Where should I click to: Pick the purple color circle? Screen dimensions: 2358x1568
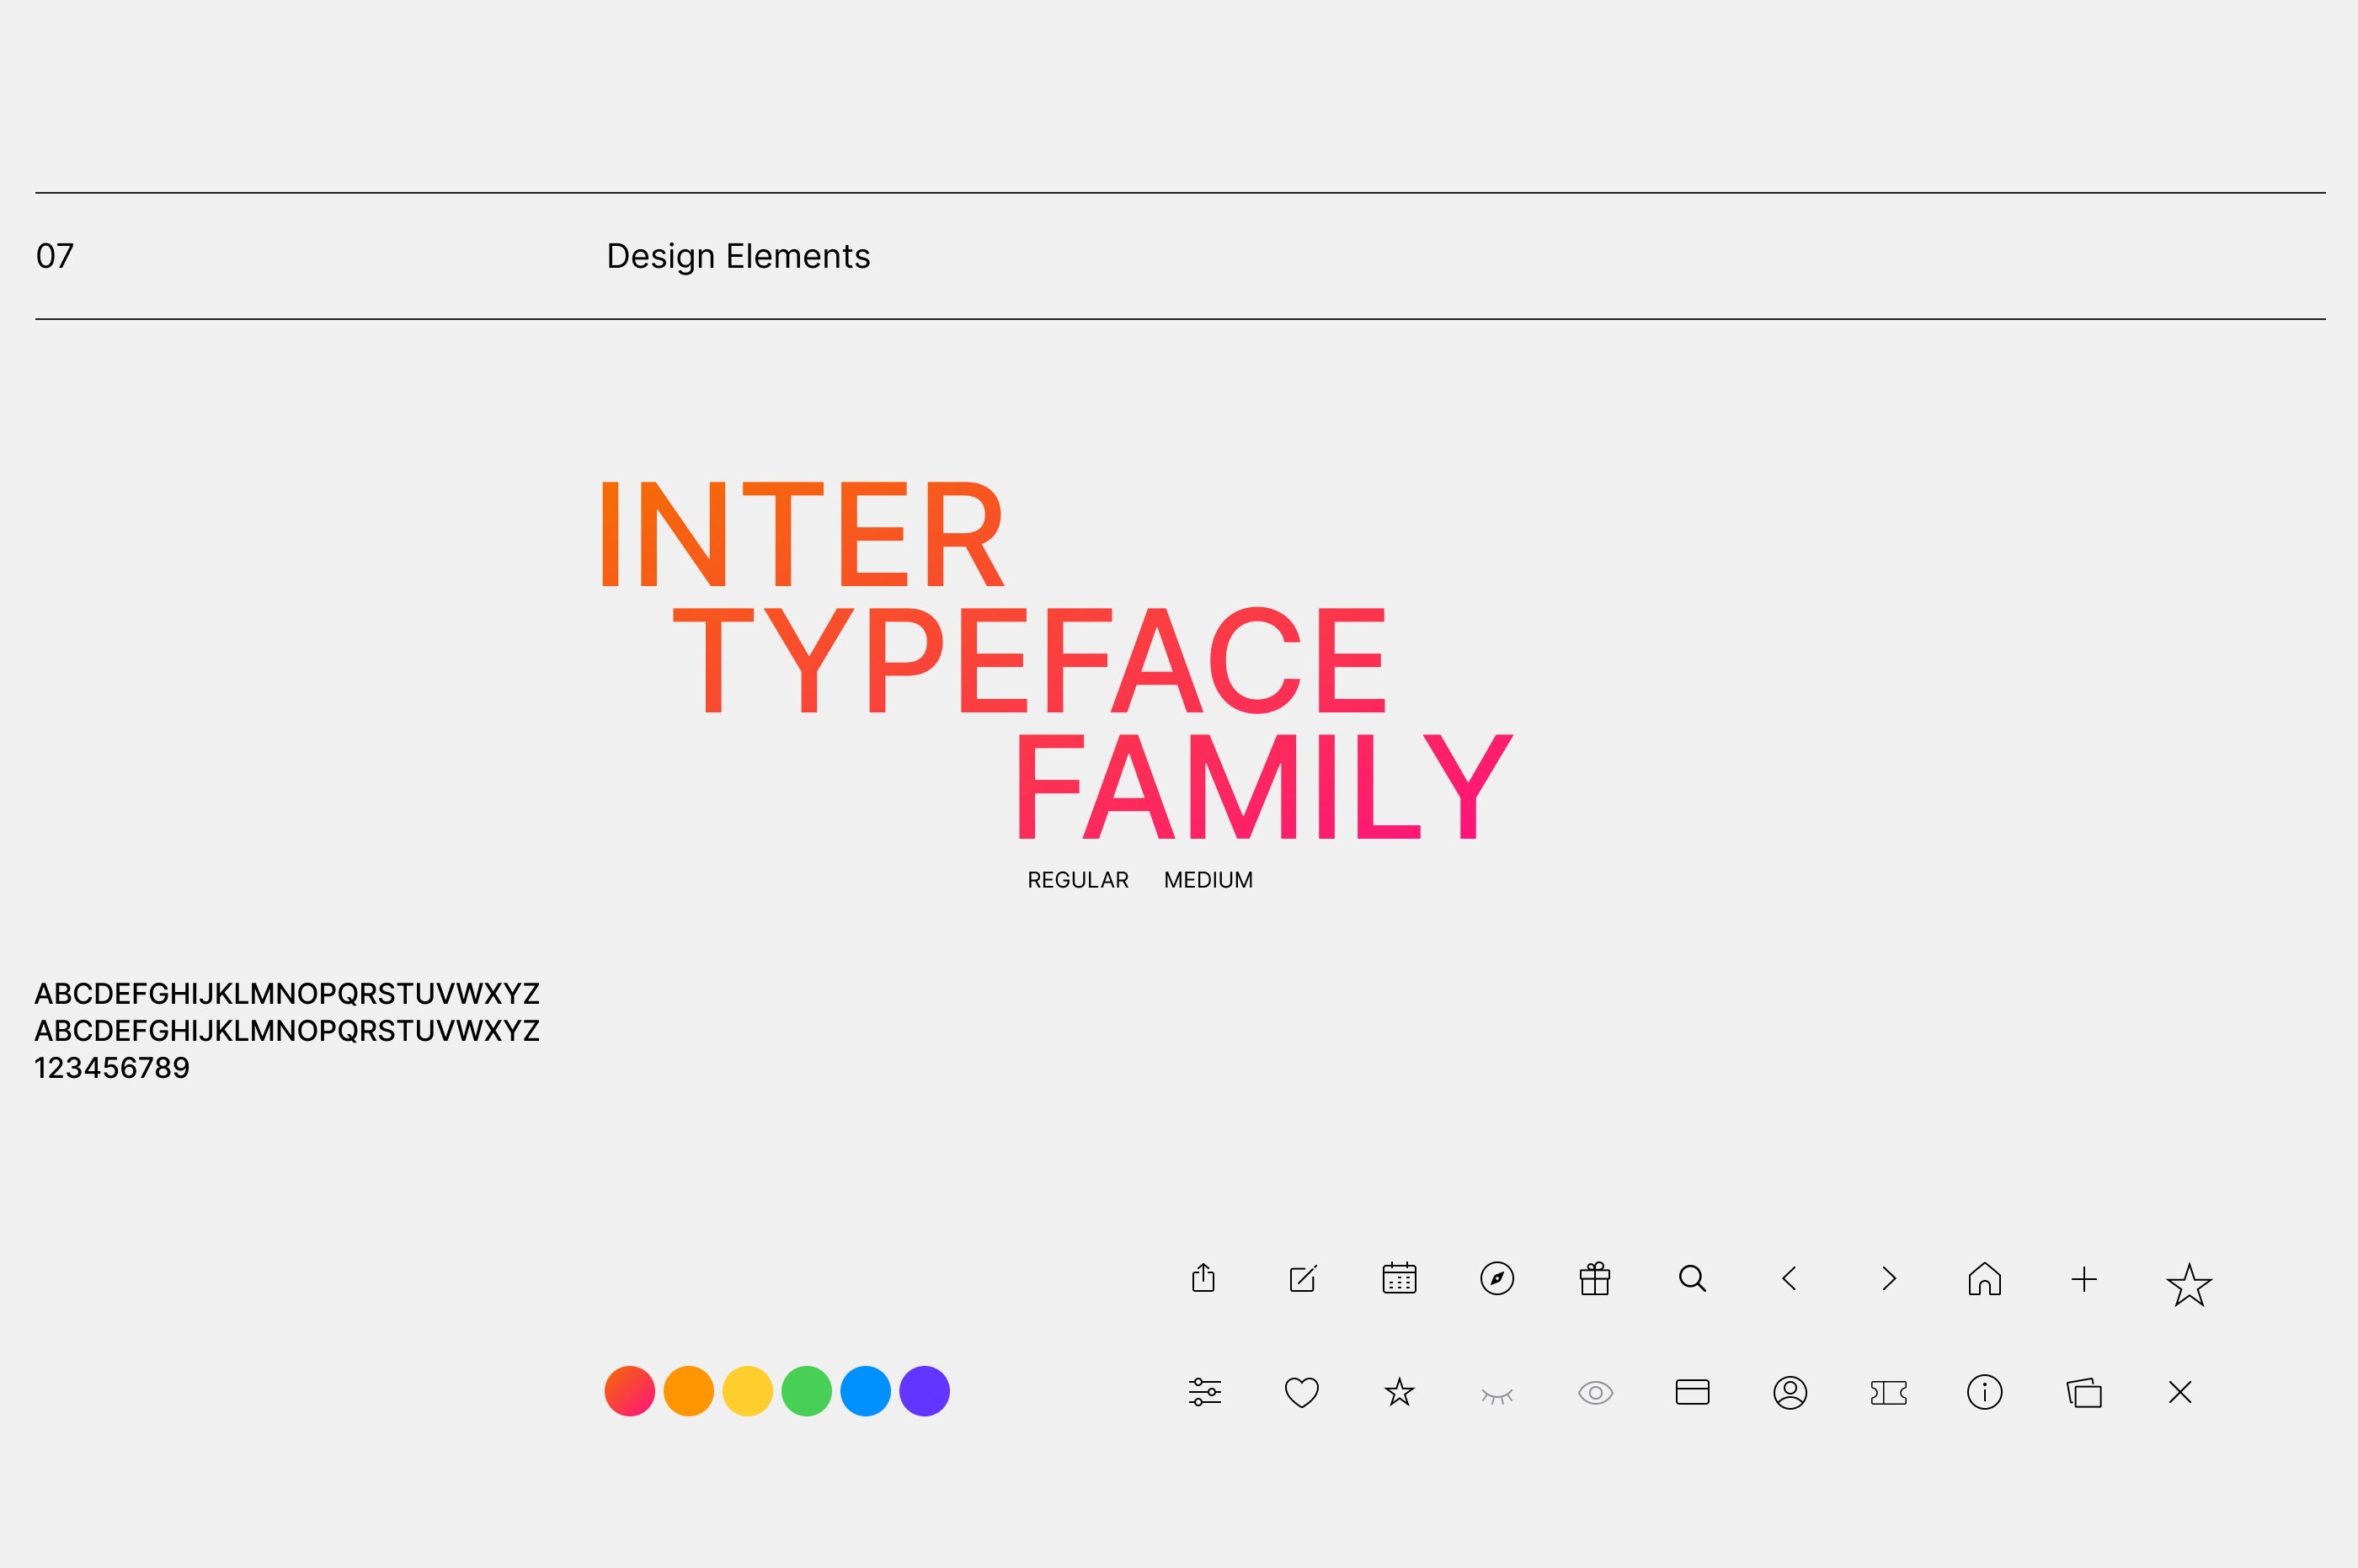[924, 1391]
